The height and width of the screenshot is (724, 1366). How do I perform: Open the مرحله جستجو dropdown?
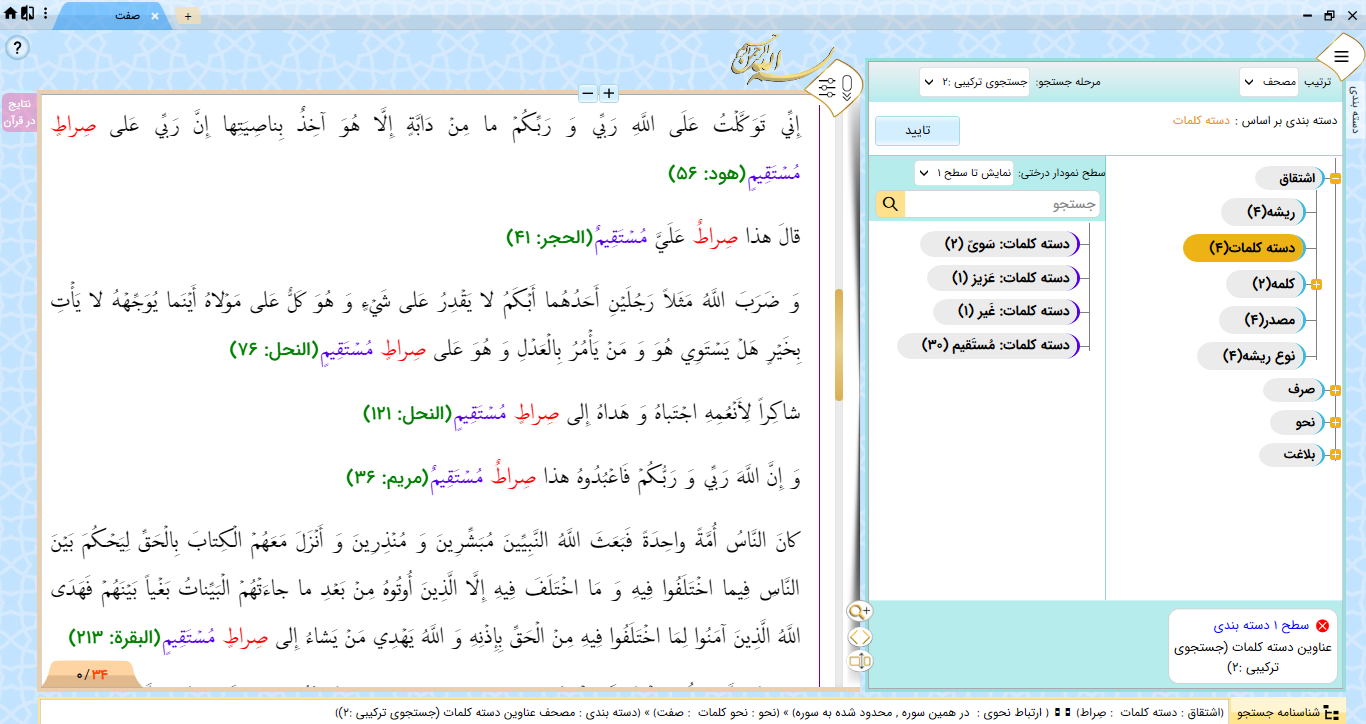tap(973, 82)
